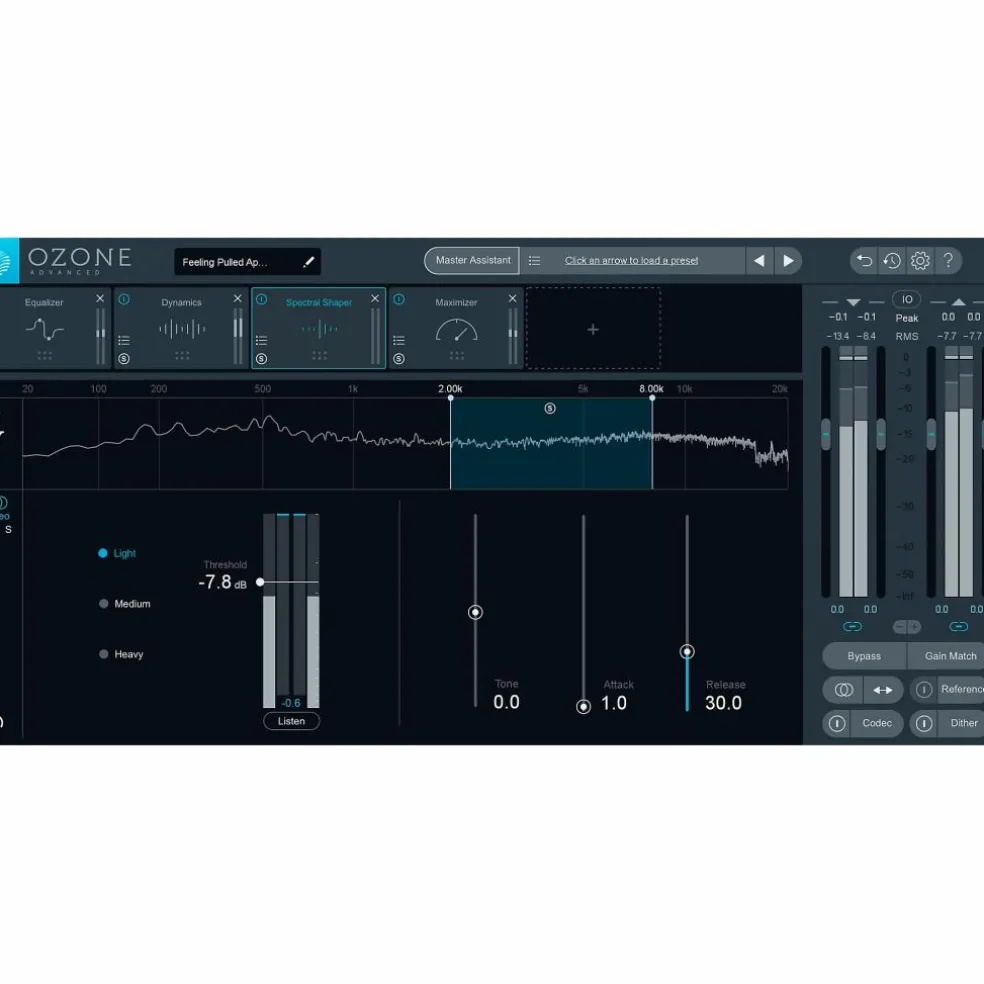Click the Gain Match button

coord(946,656)
